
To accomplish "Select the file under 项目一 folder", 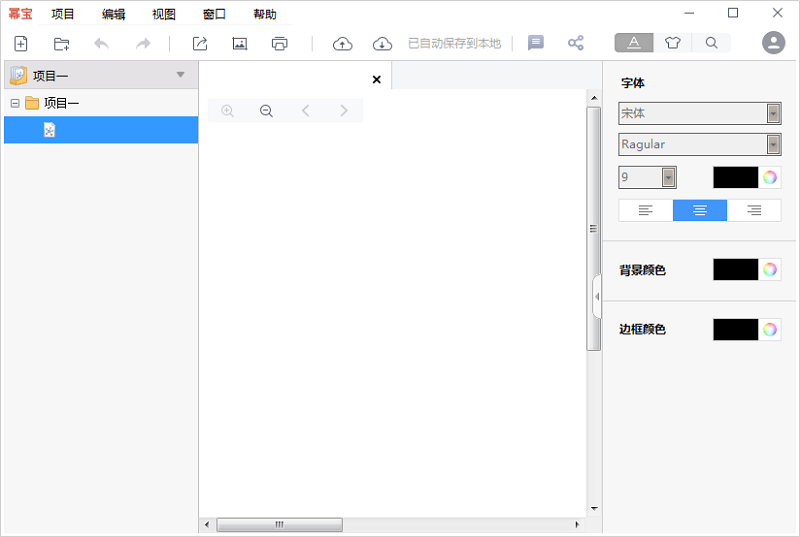I will [101, 130].
